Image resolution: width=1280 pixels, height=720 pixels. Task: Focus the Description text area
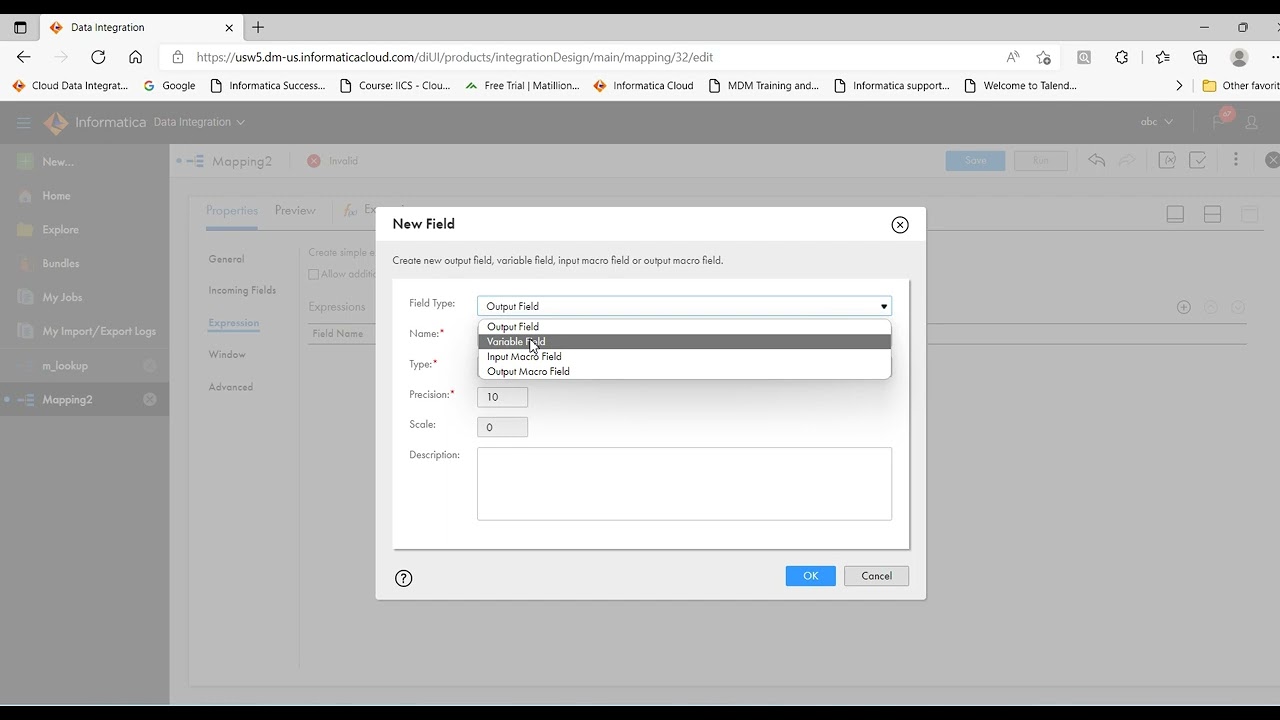pos(684,484)
